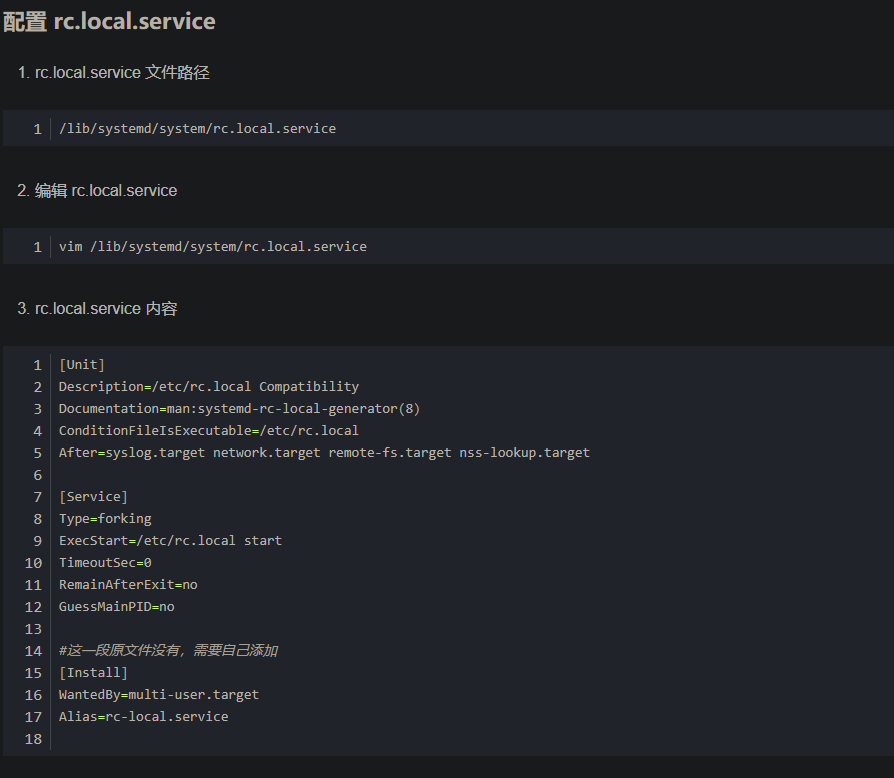
Task: Click the vim command code line
Action: [x=213, y=247]
